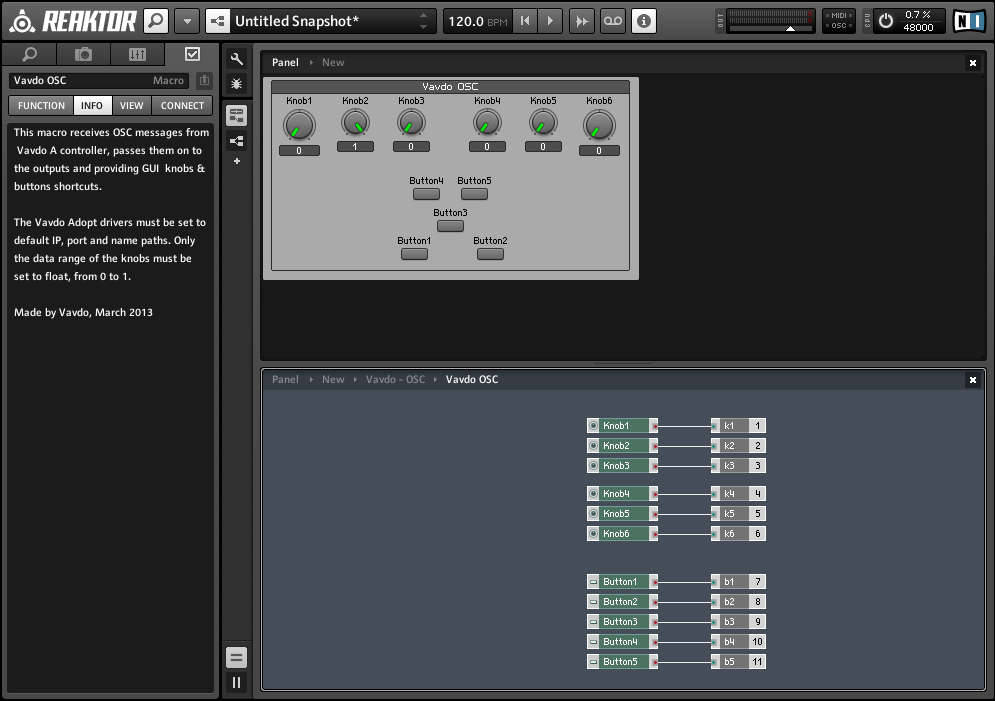Adjust the Knob6 dial
This screenshot has height=701, width=995.
click(x=599, y=125)
